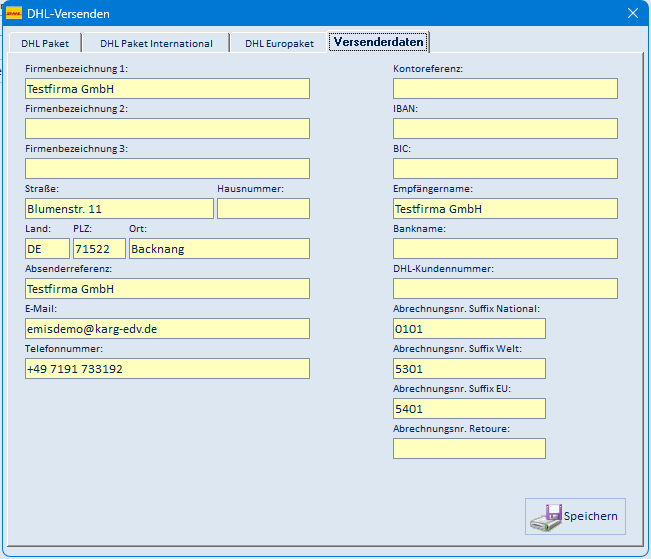
Task: Select the Empfängername field
Action: [x=505, y=208]
